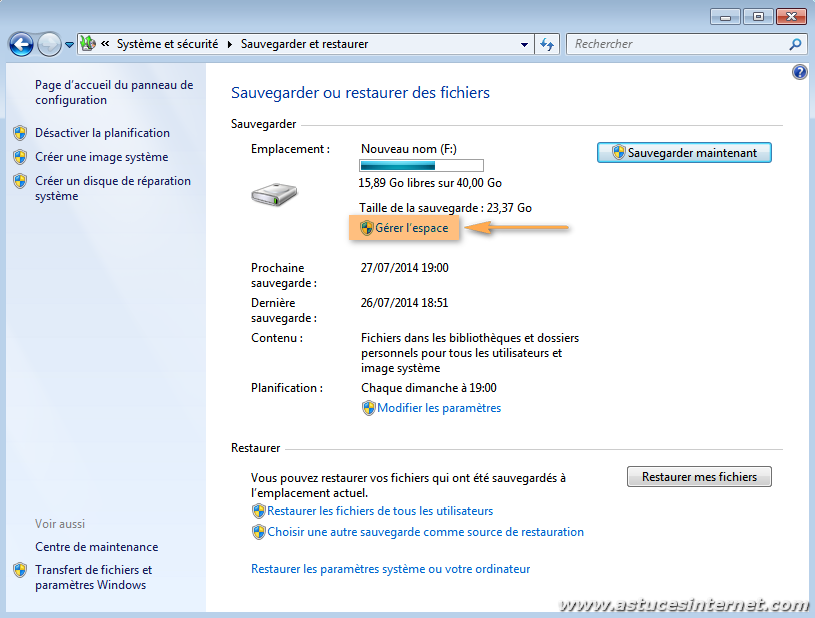Click the back navigation arrow button

[x=21, y=44]
